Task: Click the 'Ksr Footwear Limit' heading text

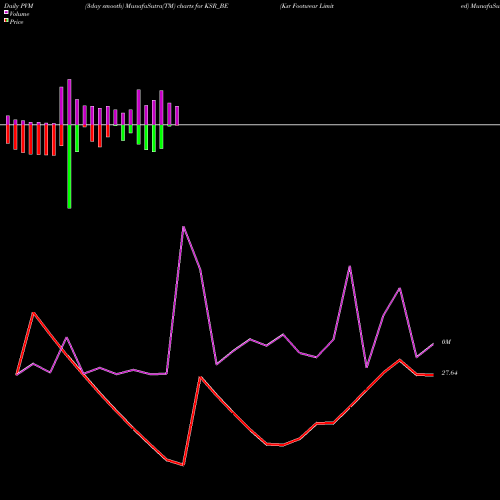Action: [307, 6]
